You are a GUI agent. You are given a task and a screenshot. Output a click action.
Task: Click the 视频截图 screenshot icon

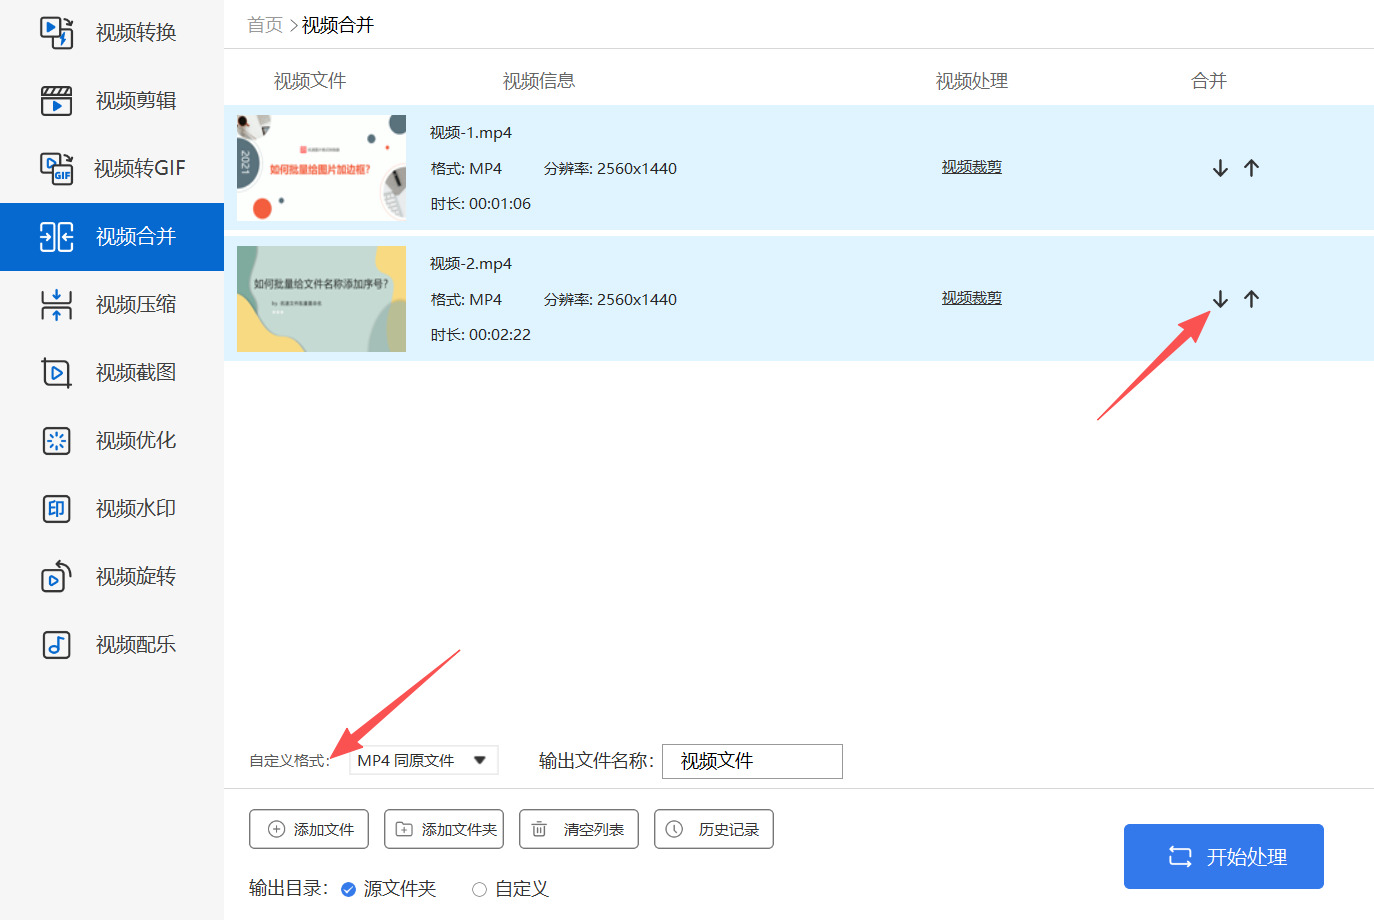[56, 372]
